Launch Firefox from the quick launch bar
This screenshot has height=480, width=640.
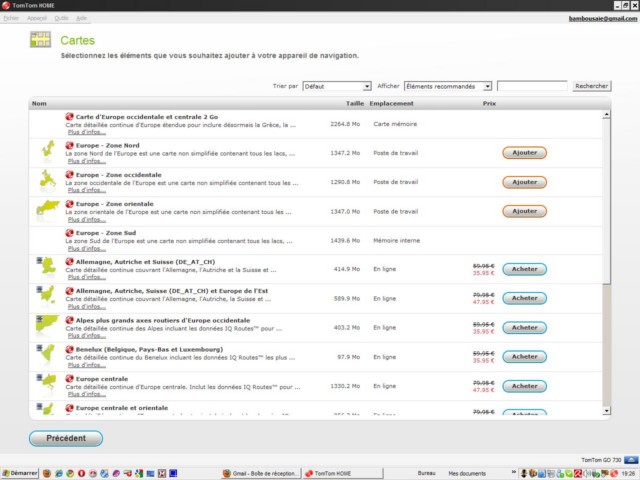tap(47, 473)
